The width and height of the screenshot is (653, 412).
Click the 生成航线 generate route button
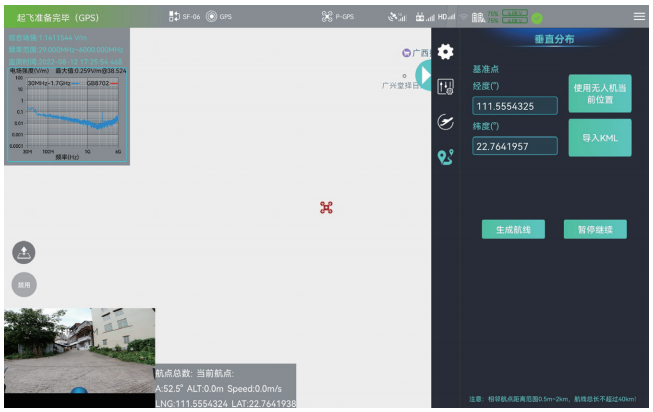click(513, 229)
